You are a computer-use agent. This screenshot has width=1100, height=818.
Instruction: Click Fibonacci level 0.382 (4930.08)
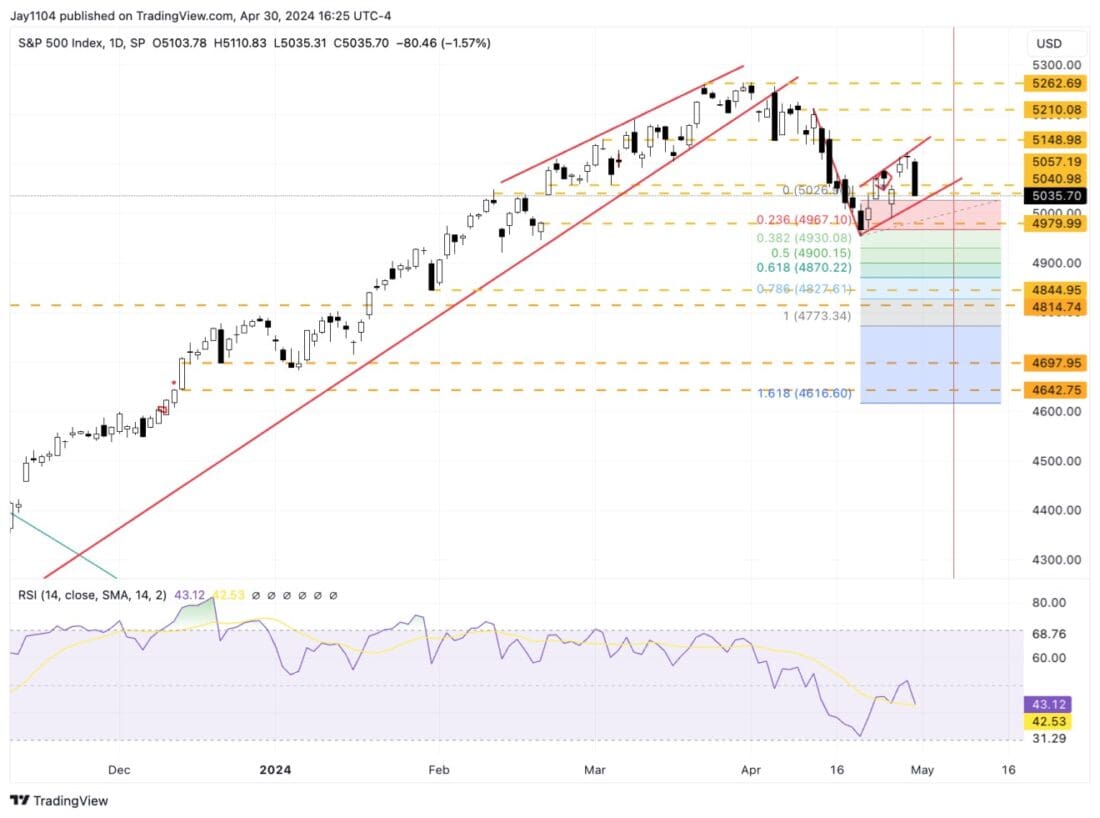[804, 238]
